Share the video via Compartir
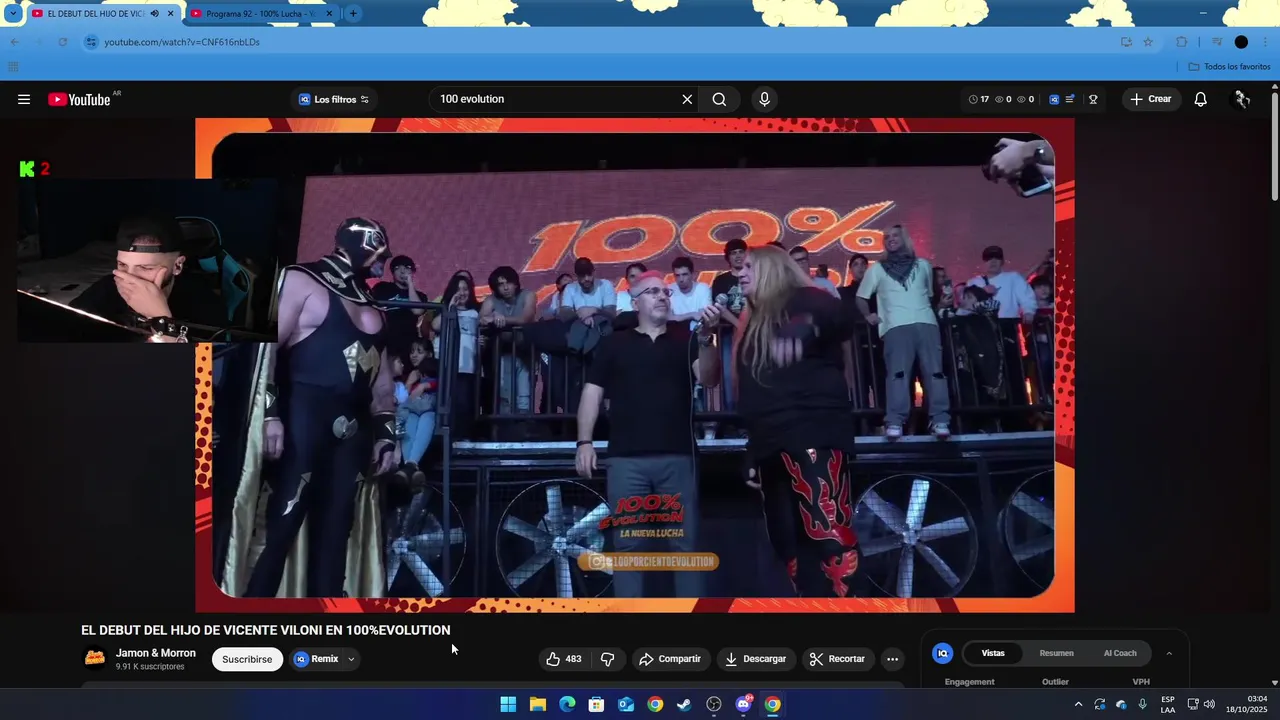 coord(670,659)
